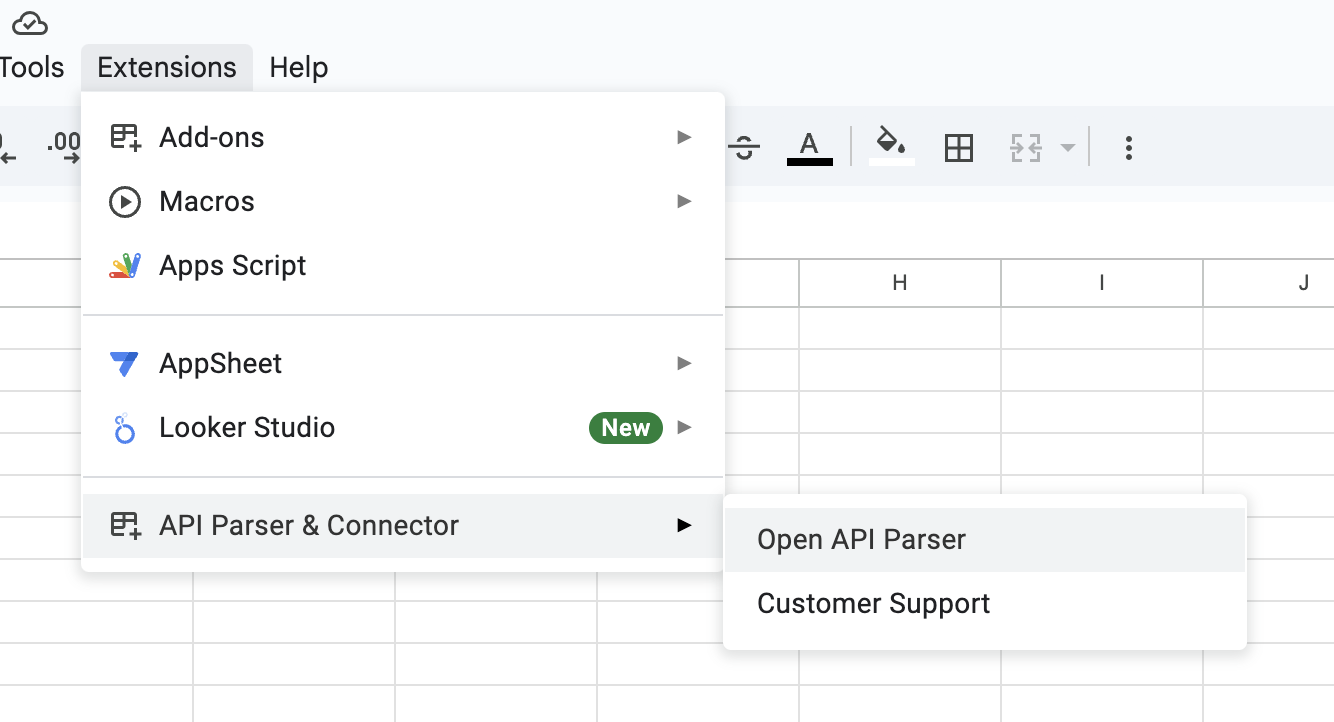Select column I header
This screenshot has width=1334, height=722.
point(1102,283)
